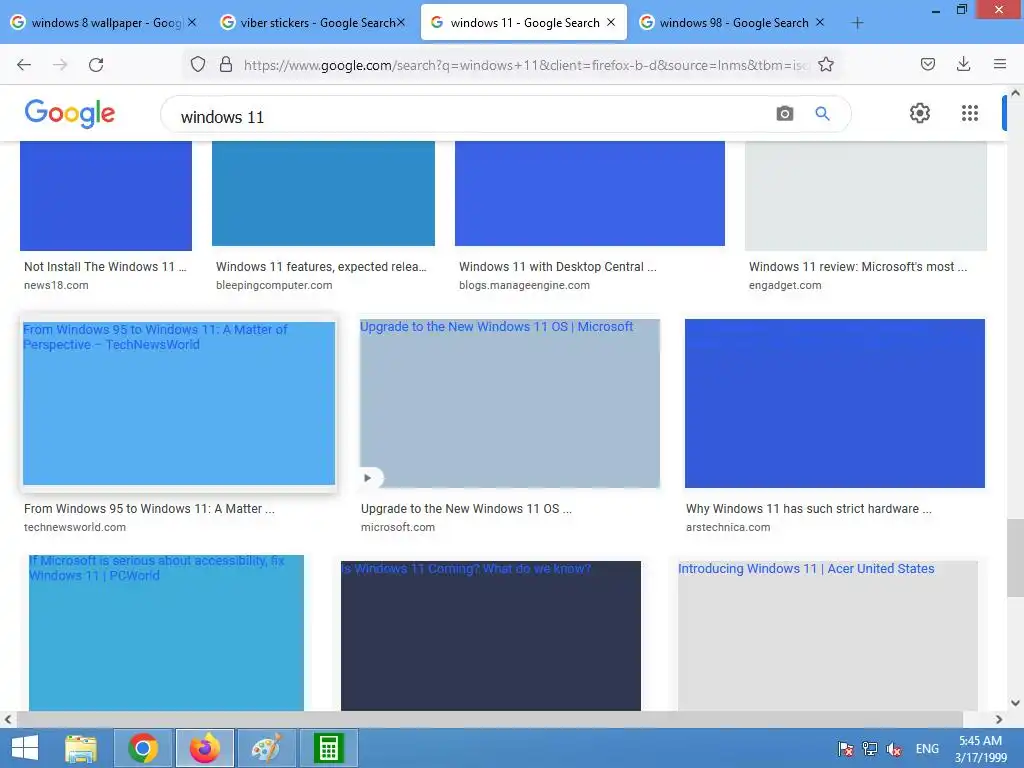
Task: Open the taskbar clock showing 5:45 AM
Action: (980, 748)
